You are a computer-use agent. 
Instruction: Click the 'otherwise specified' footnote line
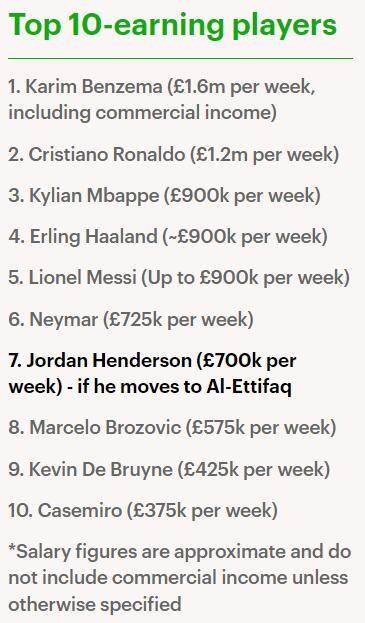[x=95, y=604]
